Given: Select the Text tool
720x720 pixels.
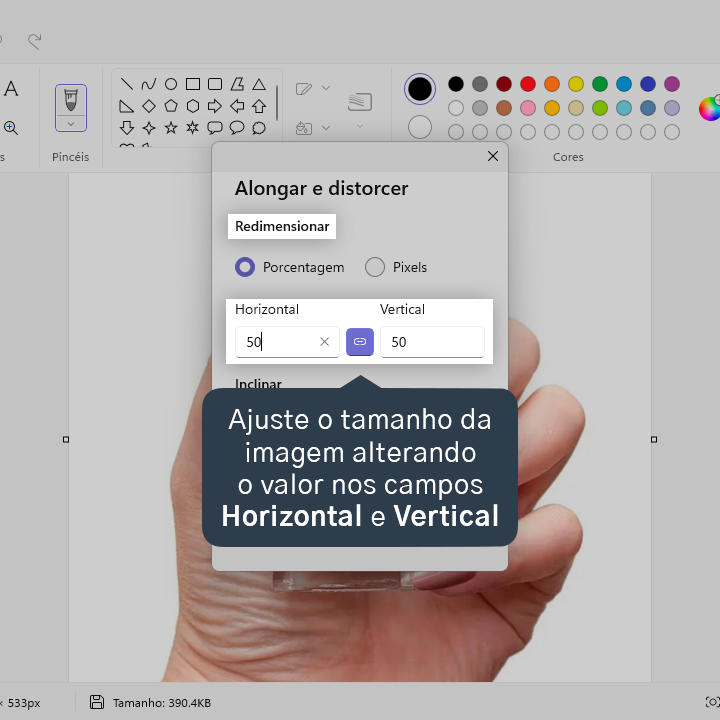Looking at the screenshot, I should point(11,88).
